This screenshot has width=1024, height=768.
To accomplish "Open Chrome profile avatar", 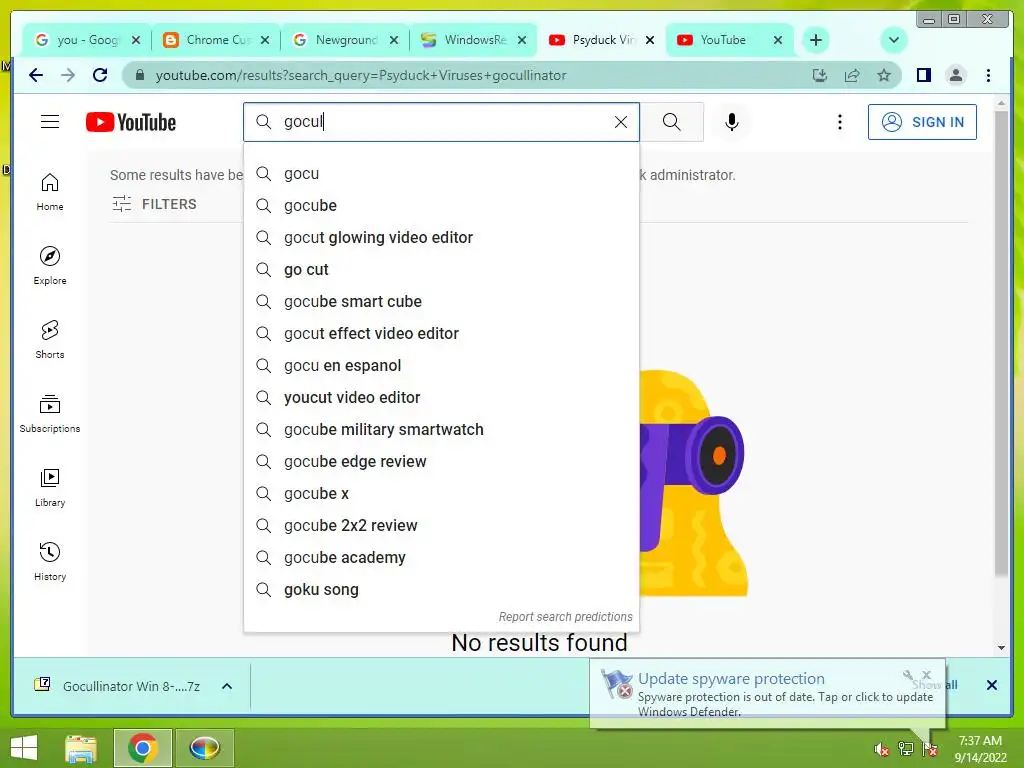I will click(x=955, y=75).
